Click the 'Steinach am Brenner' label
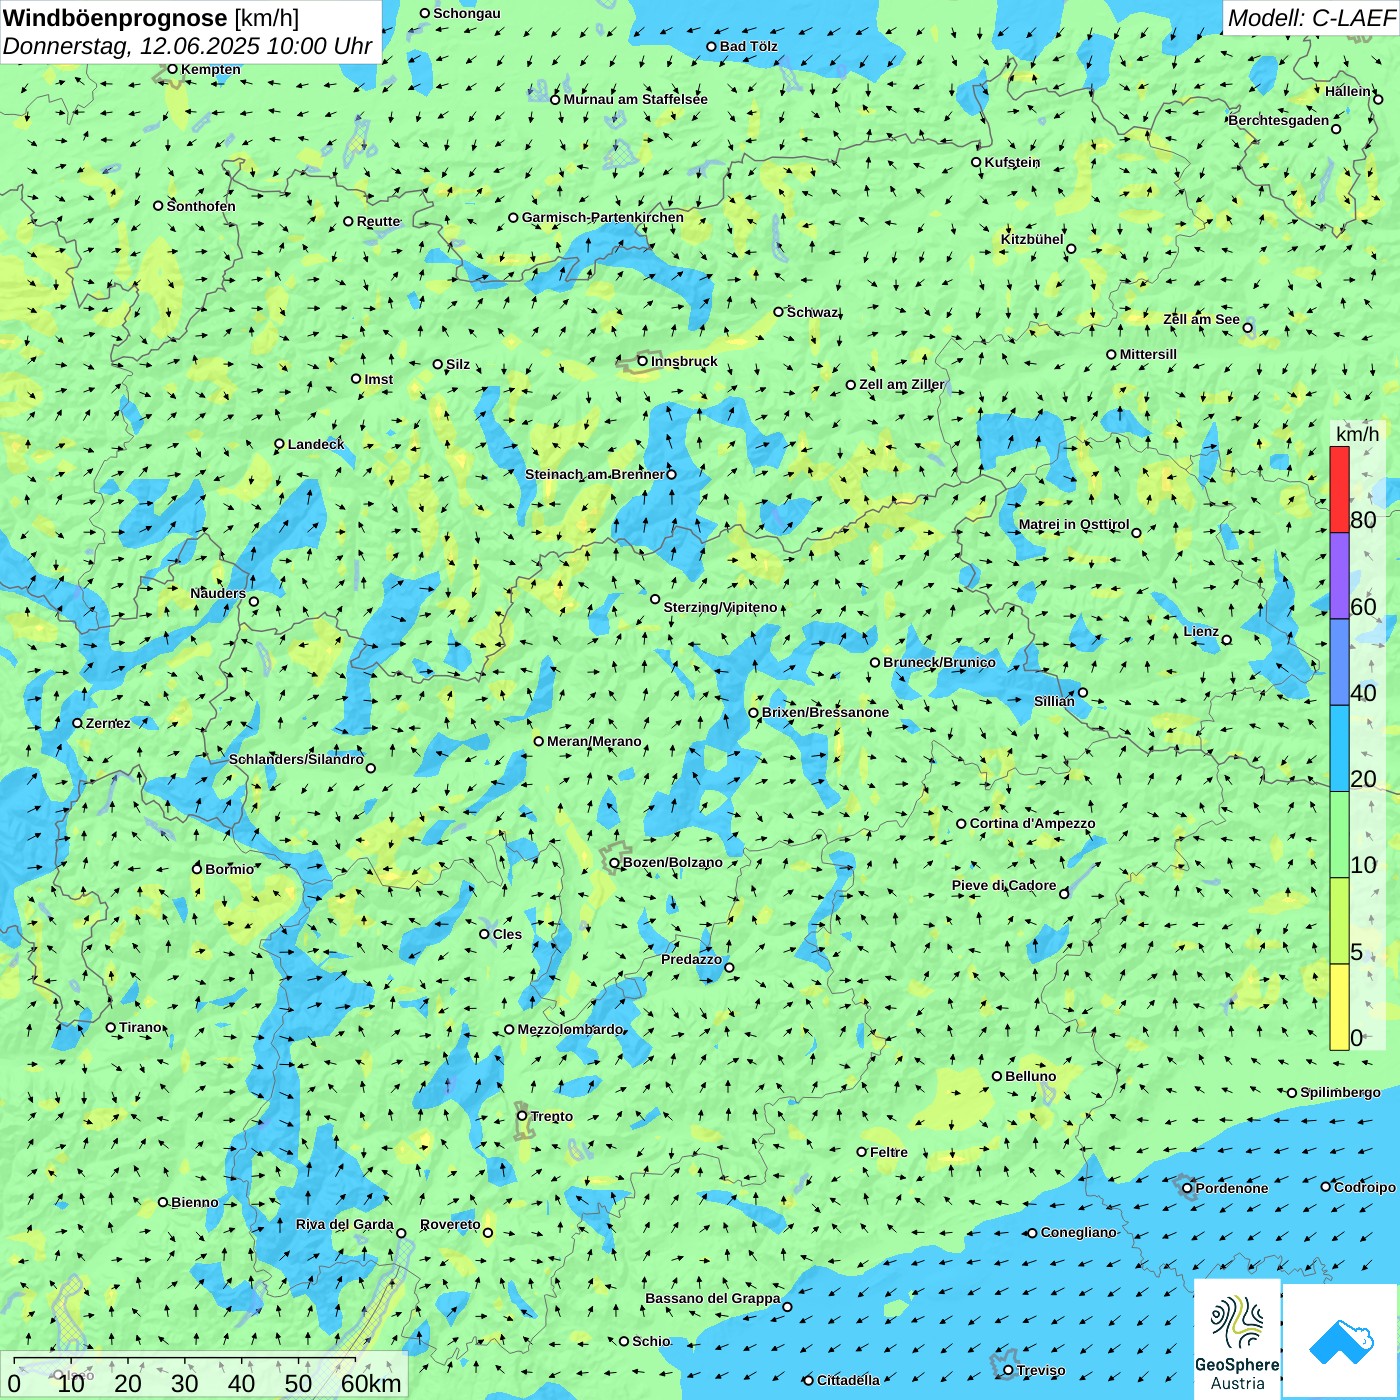 coord(594,474)
